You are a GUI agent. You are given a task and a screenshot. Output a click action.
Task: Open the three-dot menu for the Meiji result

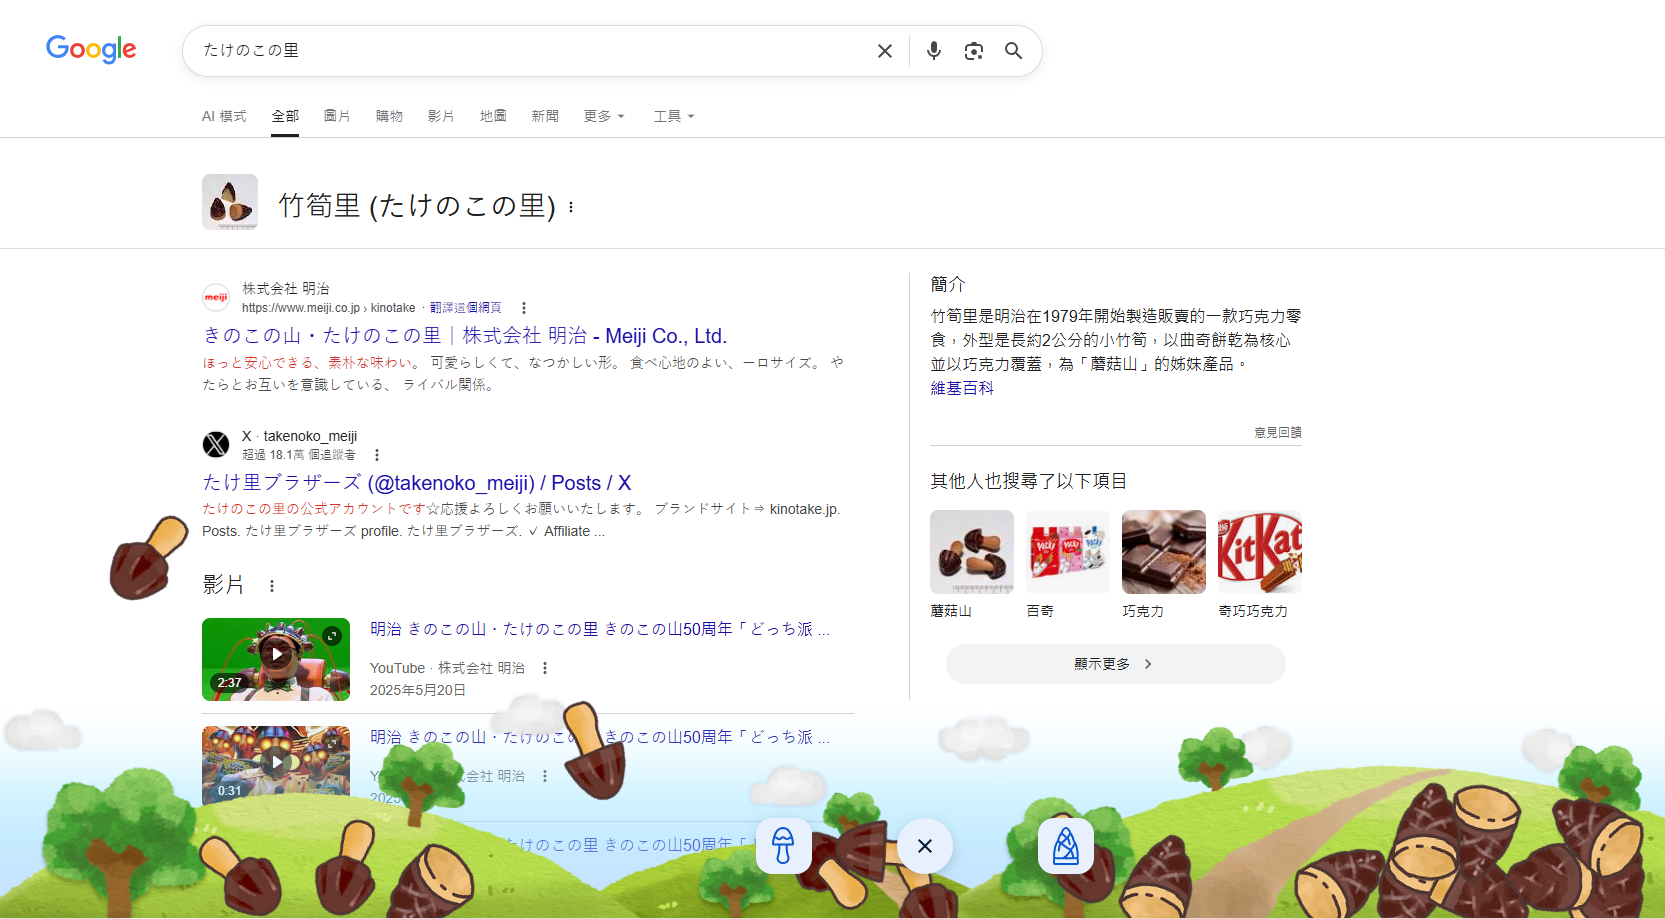pyautogui.click(x=525, y=307)
